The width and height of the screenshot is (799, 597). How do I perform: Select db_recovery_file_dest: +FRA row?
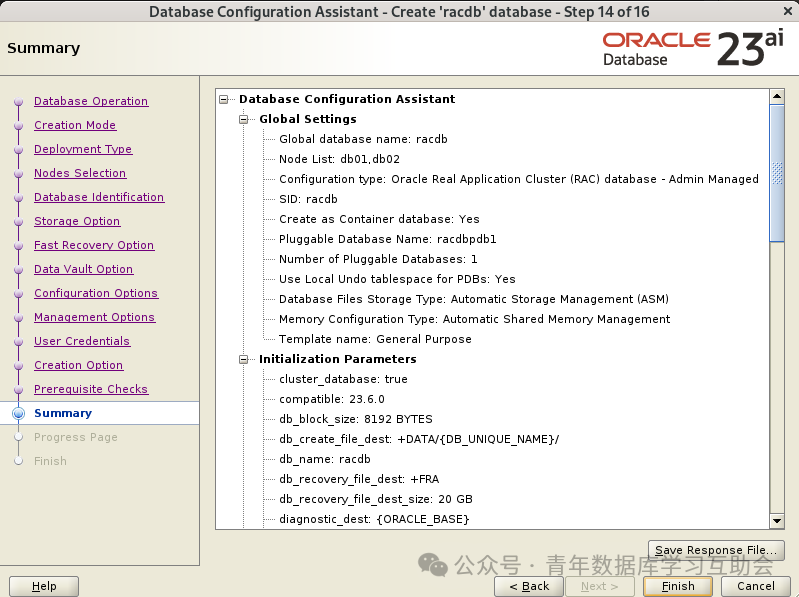(359, 479)
